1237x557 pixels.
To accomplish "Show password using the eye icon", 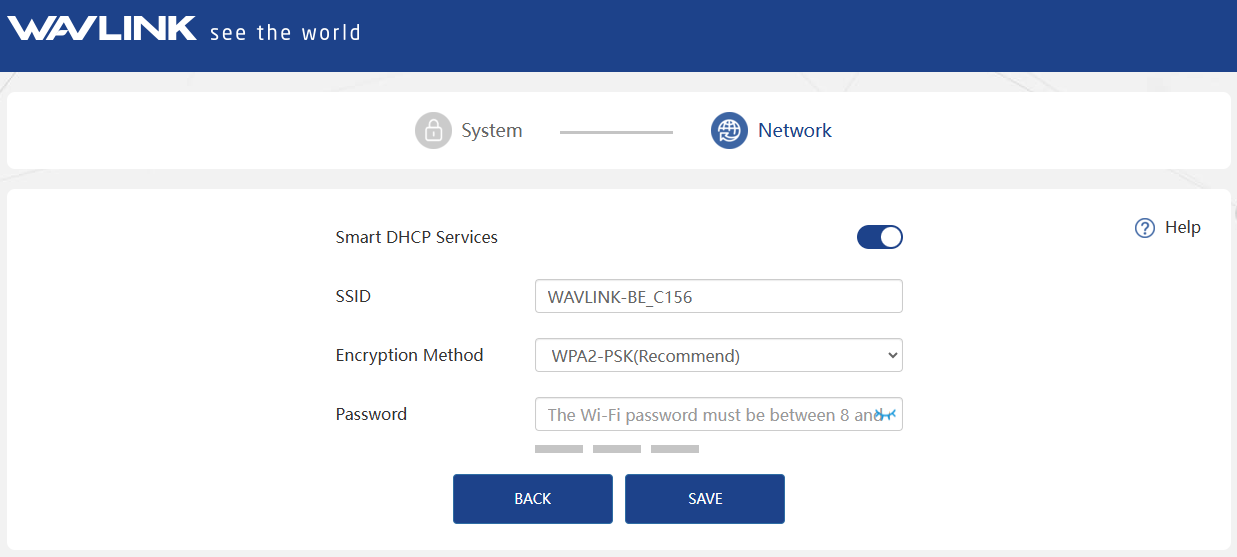I will coord(886,414).
